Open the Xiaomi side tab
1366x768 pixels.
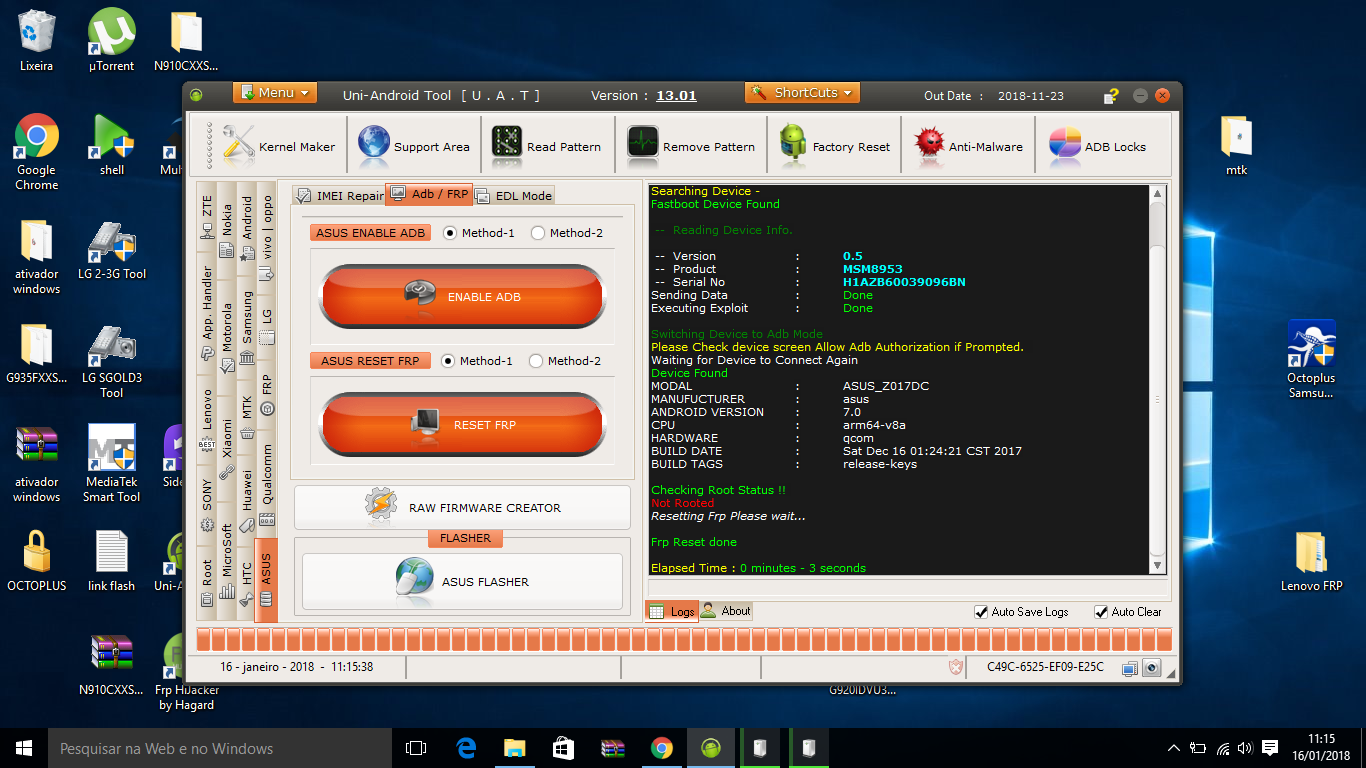[x=227, y=448]
